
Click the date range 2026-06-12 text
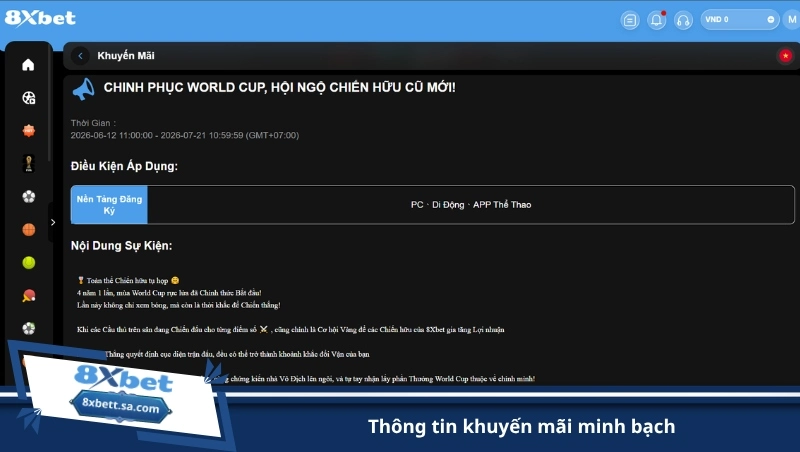click(185, 135)
